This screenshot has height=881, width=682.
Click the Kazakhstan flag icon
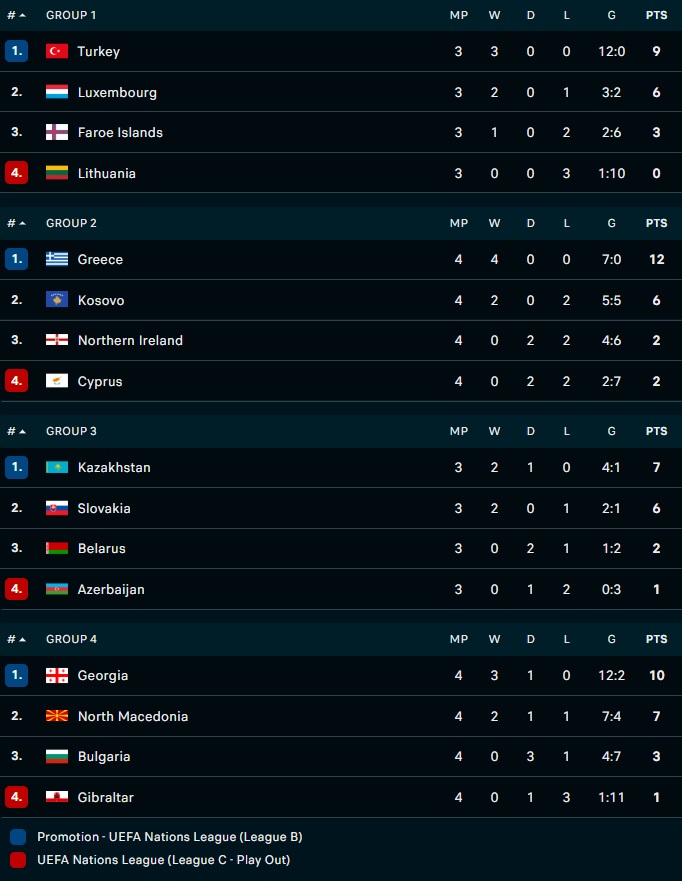pyautogui.click(x=57, y=467)
